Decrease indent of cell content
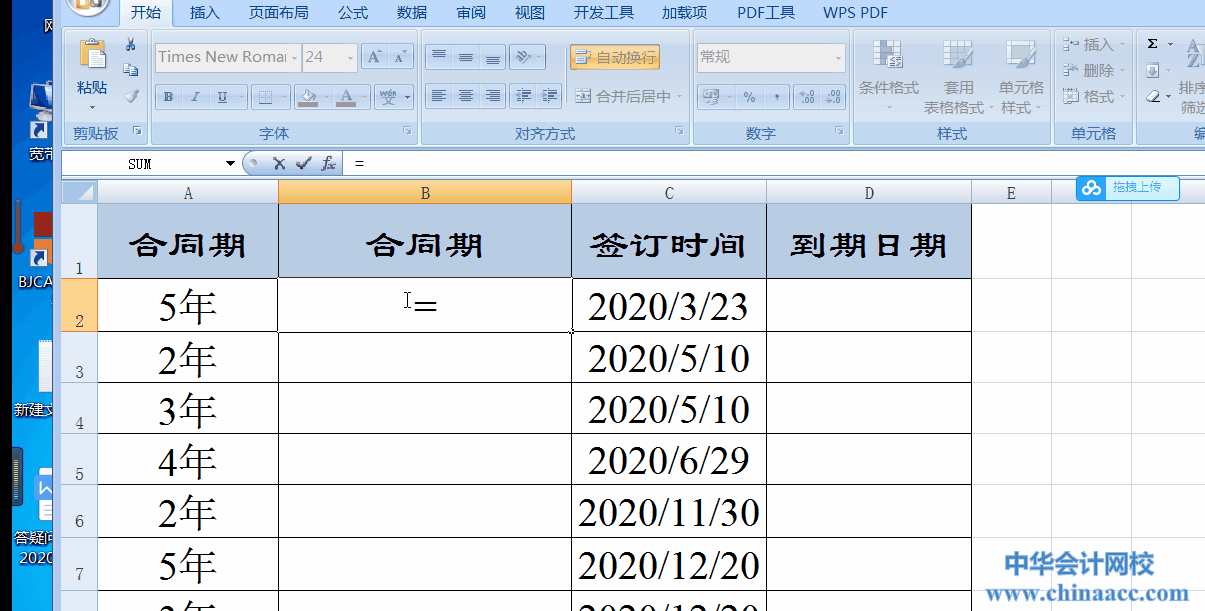The image size is (1205, 611). click(x=522, y=97)
